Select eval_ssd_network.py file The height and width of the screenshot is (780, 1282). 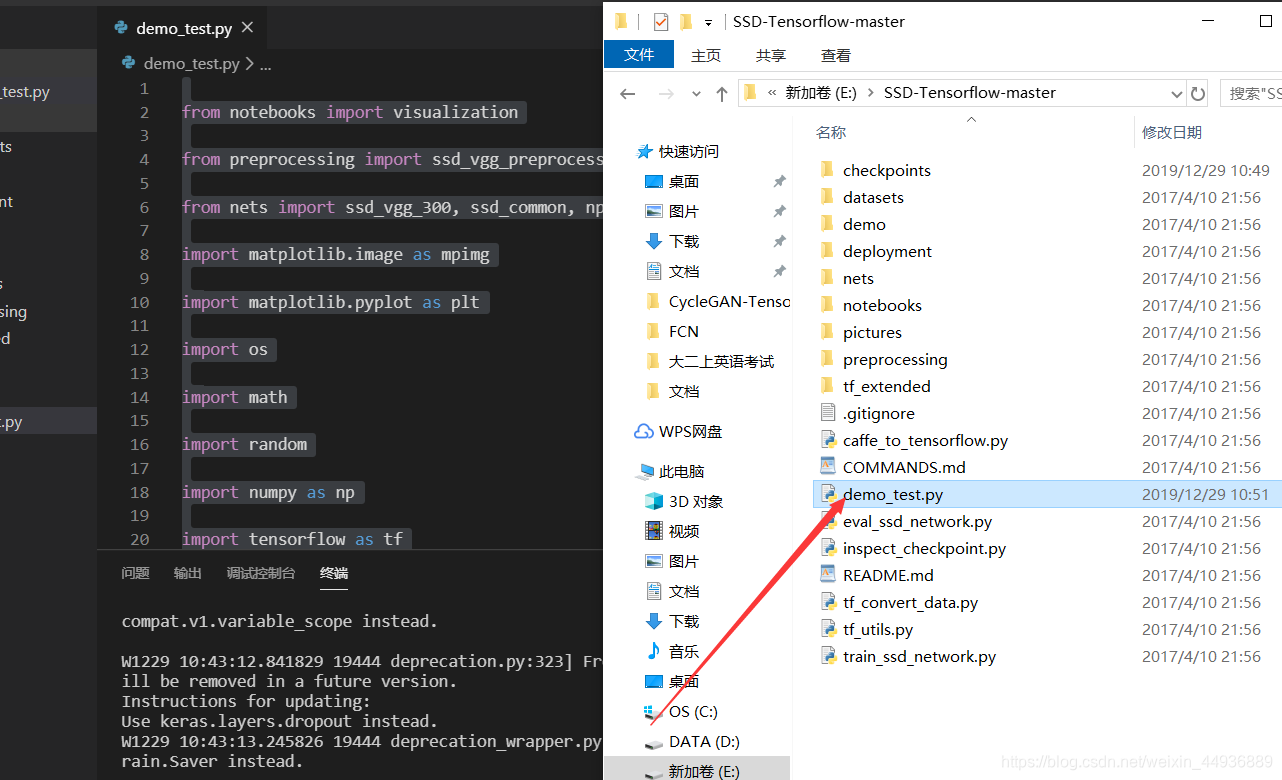pyautogui.click(x=917, y=521)
